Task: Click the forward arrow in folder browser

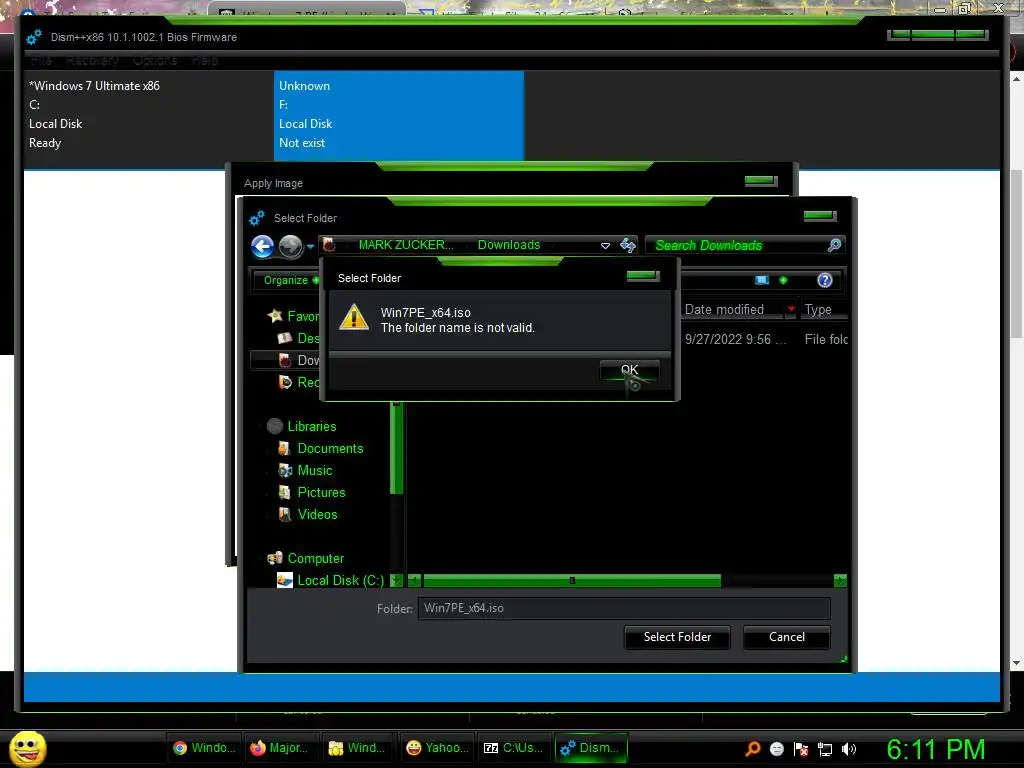Action: click(291, 246)
